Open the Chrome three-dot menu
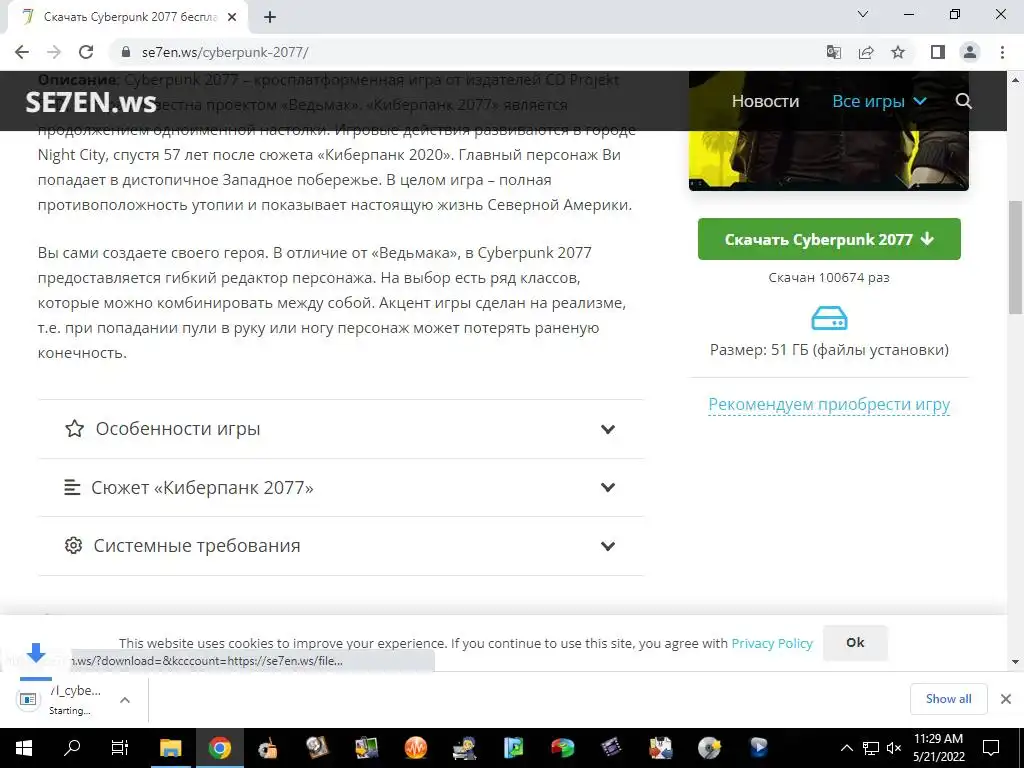 point(1002,52)
